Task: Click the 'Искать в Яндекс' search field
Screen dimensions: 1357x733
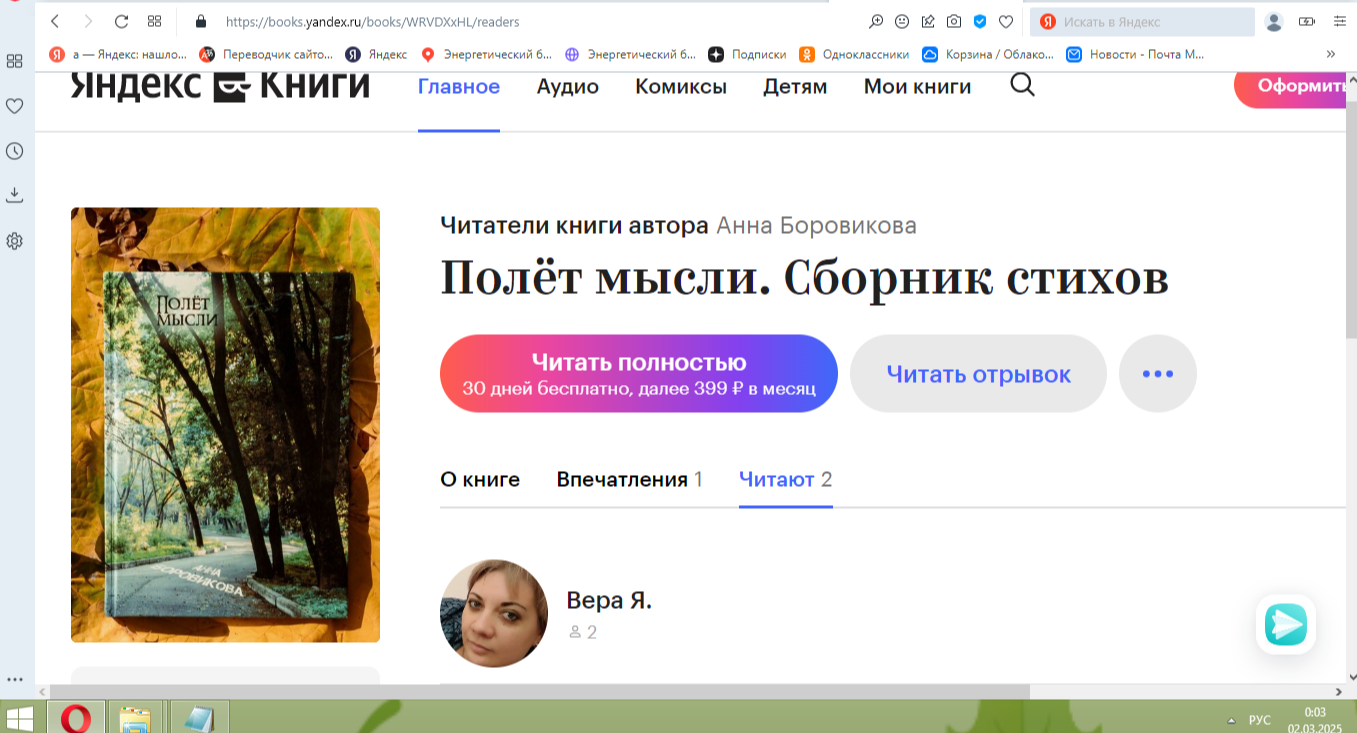Action: click(1143, 21)
